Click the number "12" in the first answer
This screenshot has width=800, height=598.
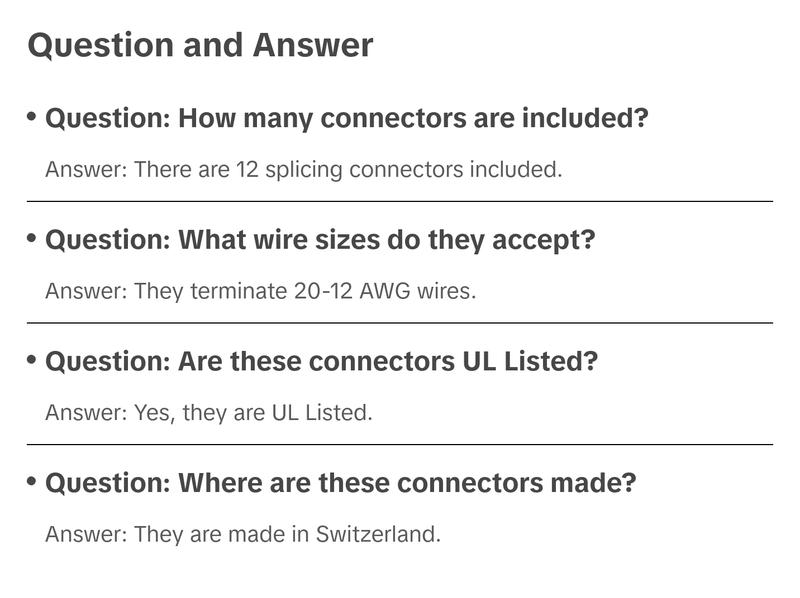pyautogui.click(x=248, y=169)
